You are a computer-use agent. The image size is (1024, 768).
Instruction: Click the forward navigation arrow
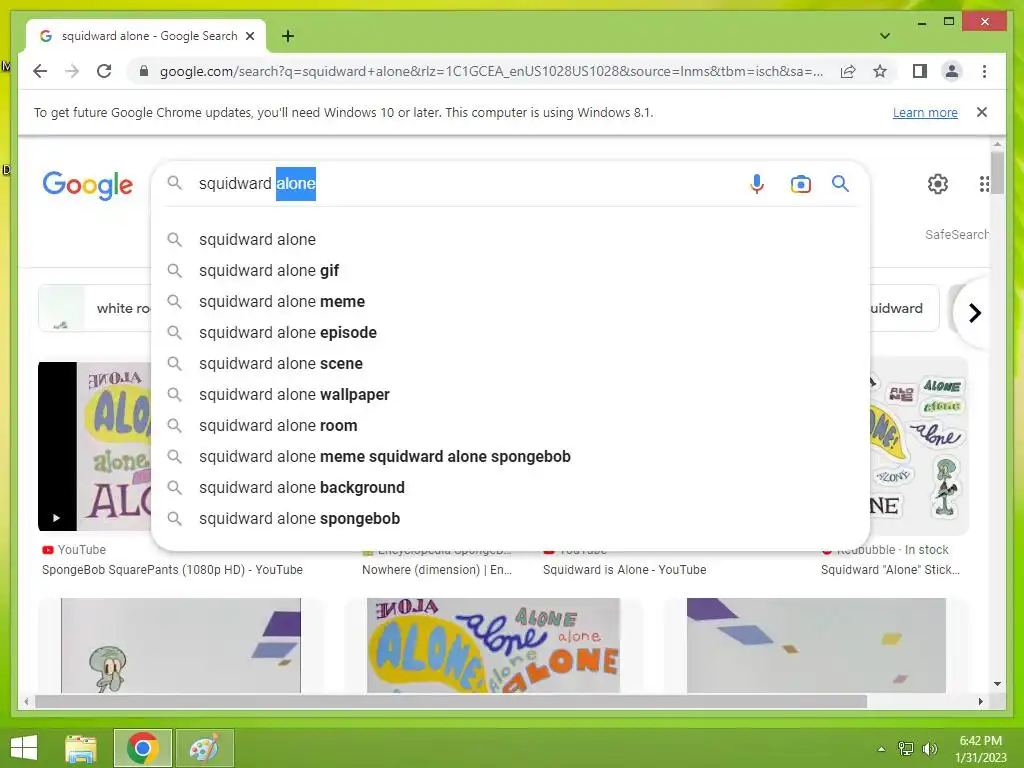pos(72,71)
